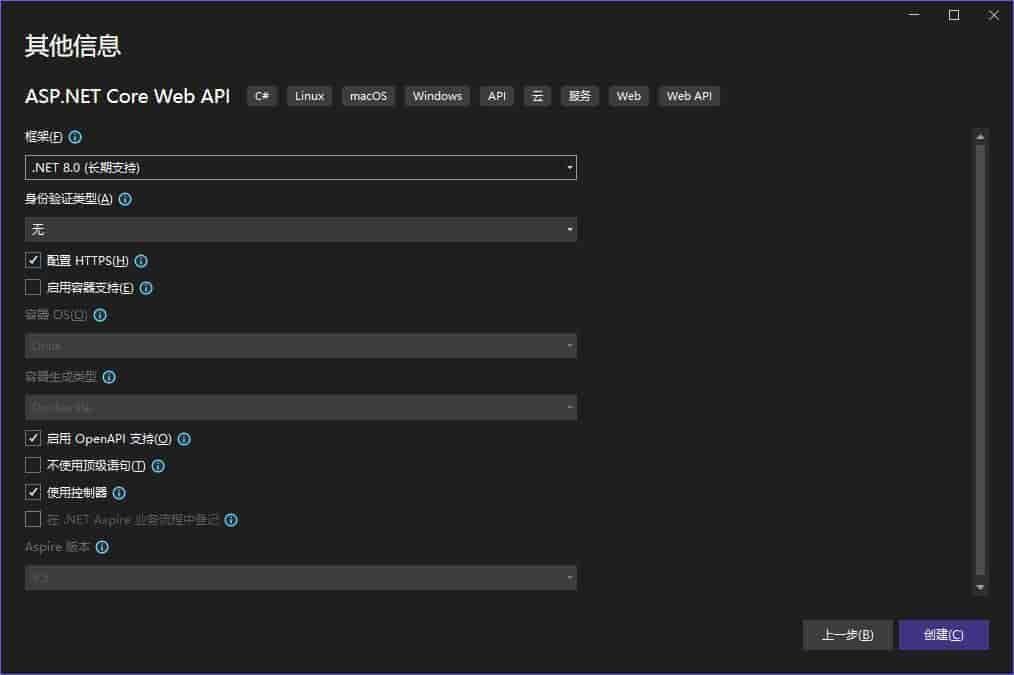The width and height of the screenshot is (1014, 675).
Task: Click the info icon next to Aspire 版本
Action: click(x=102, y=547)
